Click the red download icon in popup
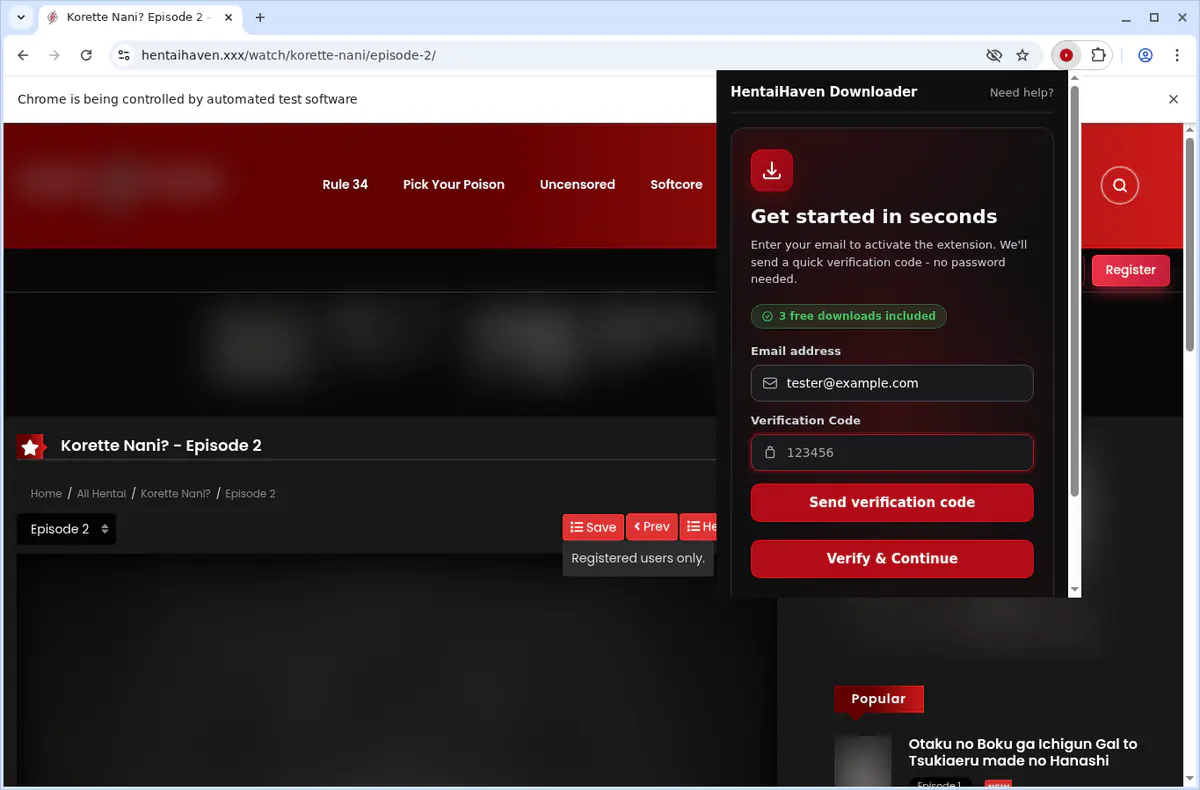This screenshot has height=790, width=1200. (772, 171)
